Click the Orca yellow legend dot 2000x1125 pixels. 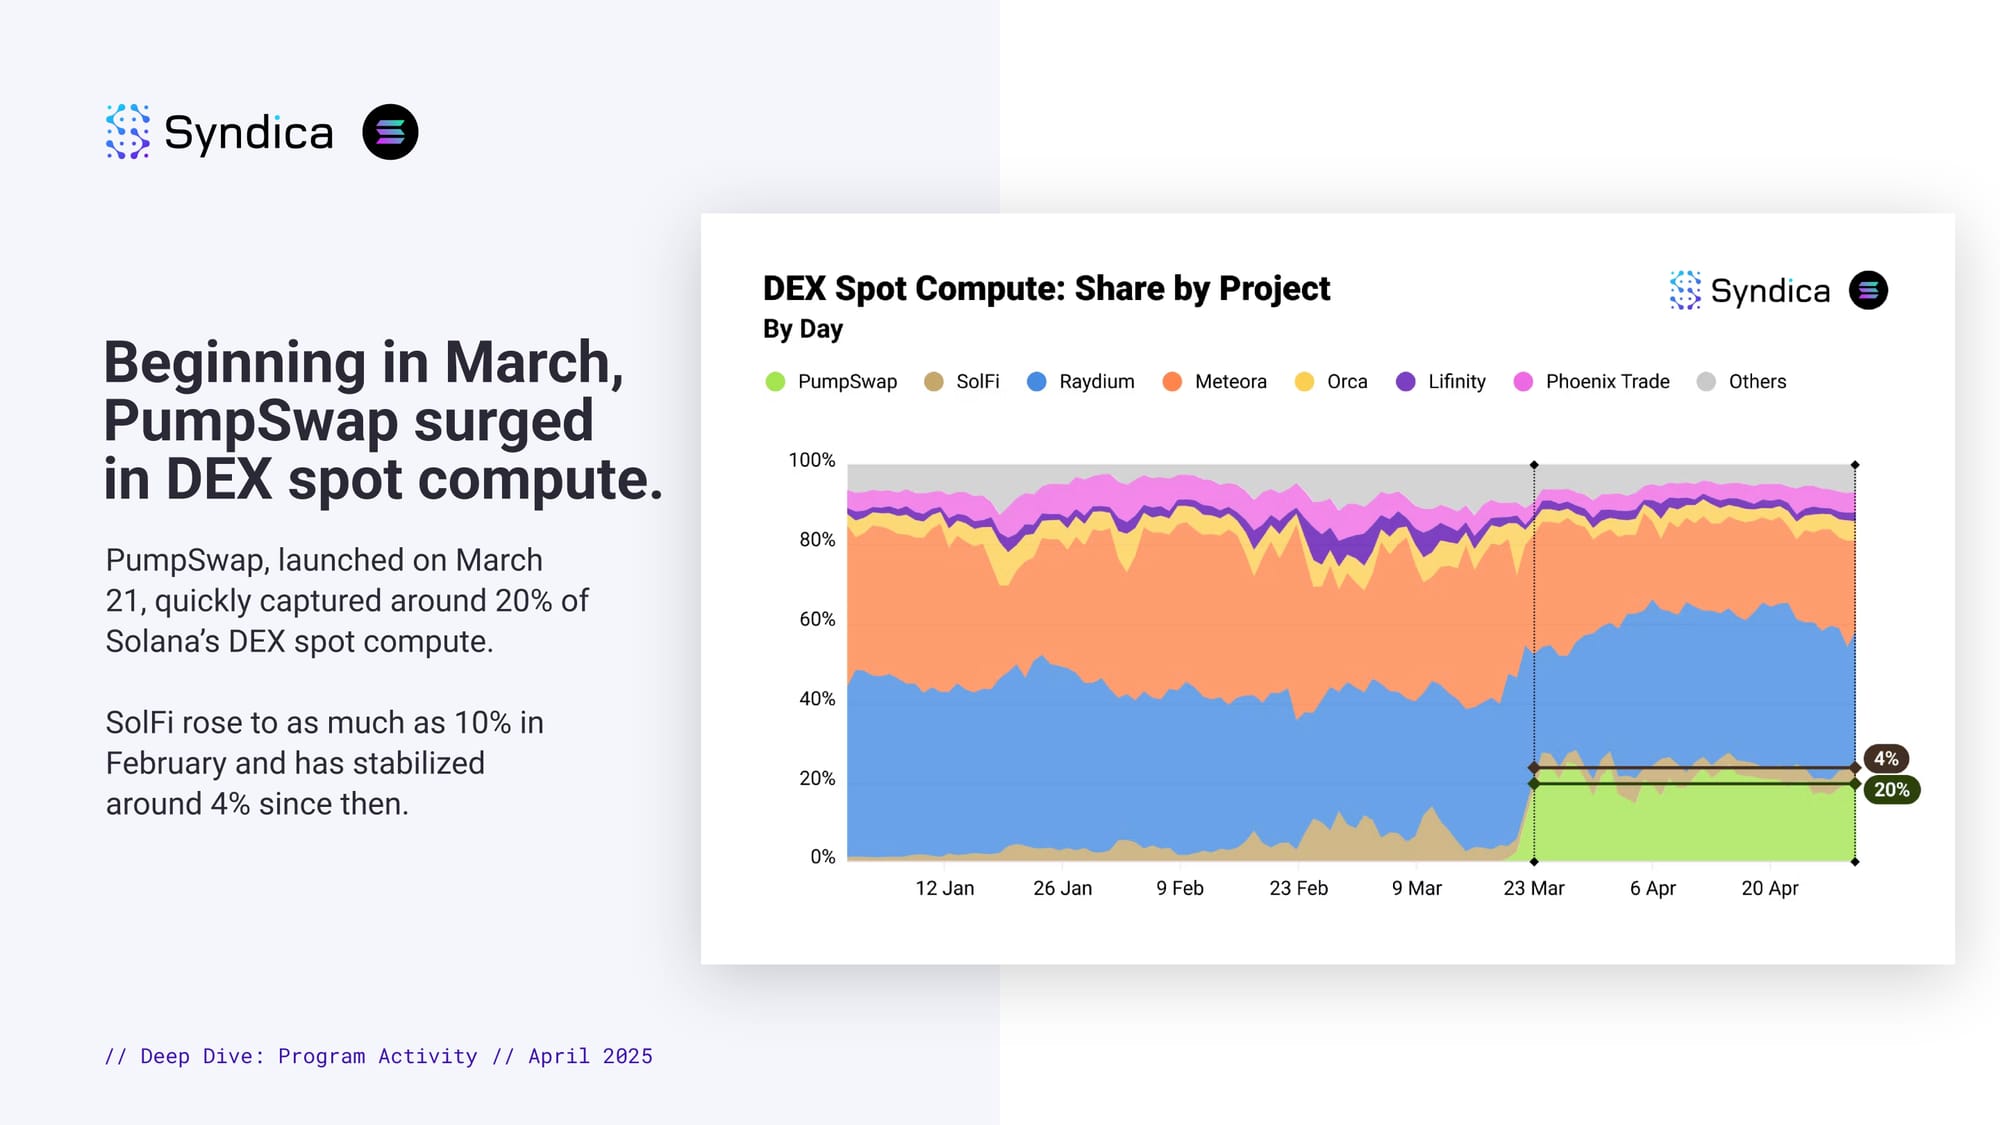click(1304, 382)
